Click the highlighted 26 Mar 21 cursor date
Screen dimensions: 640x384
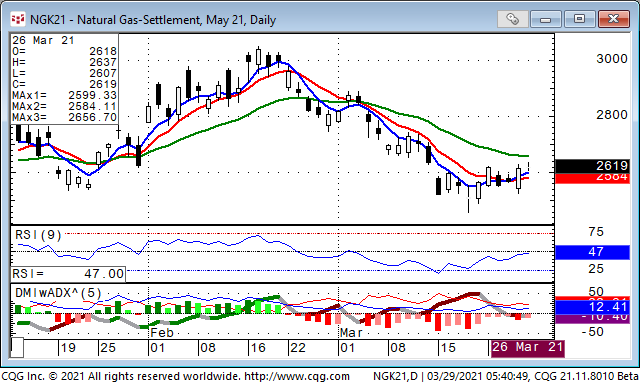coord(527,348)
